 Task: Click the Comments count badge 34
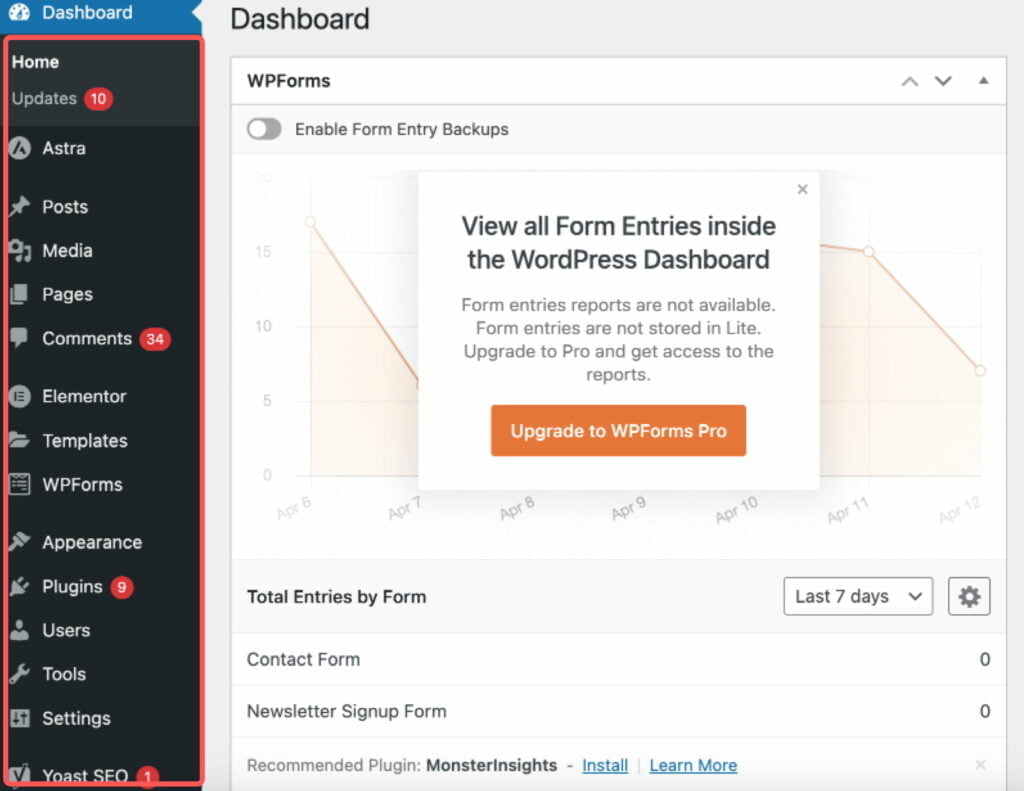[x=155, y=339]
